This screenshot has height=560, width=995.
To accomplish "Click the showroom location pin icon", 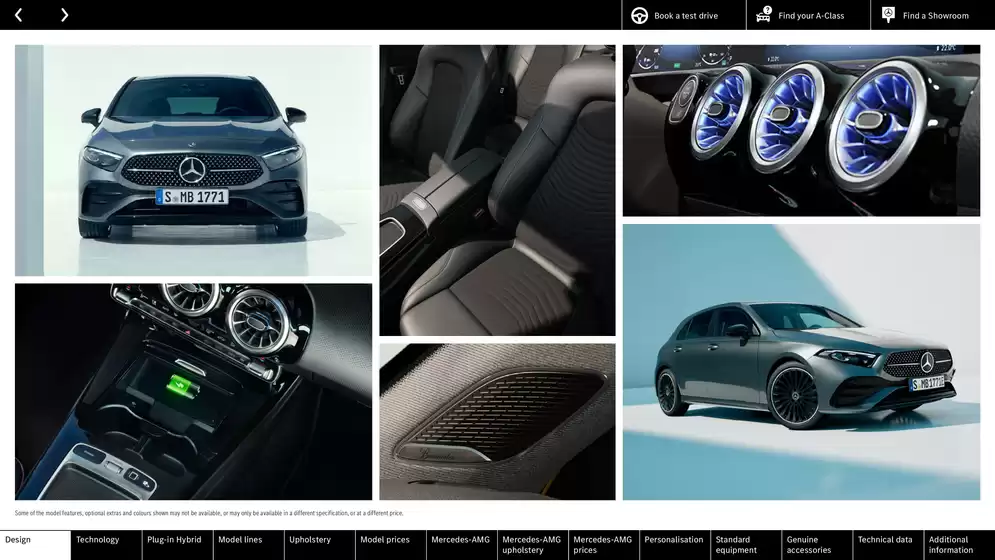I will 888,15.
